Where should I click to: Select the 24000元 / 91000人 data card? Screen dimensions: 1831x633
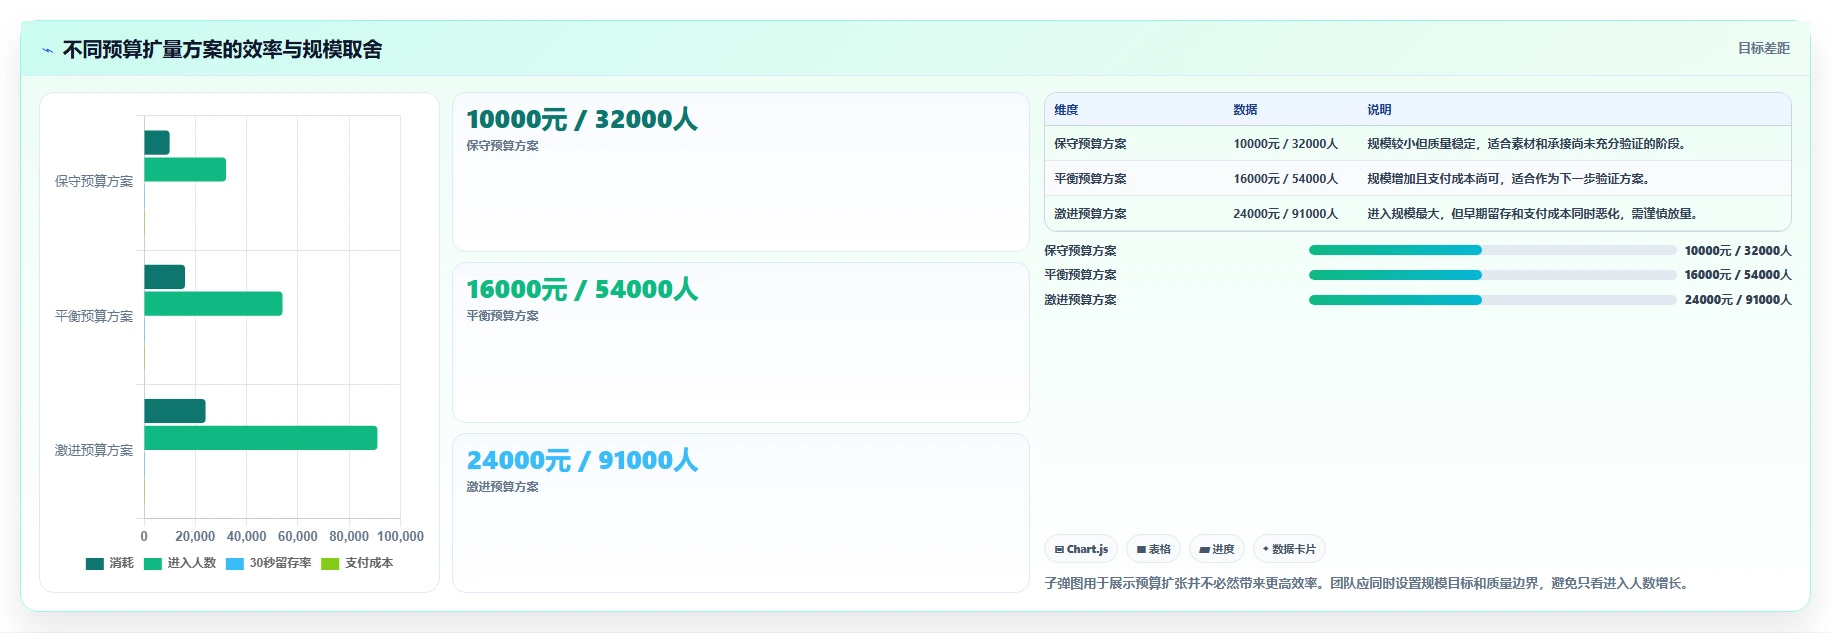click(x=740, y=513)
